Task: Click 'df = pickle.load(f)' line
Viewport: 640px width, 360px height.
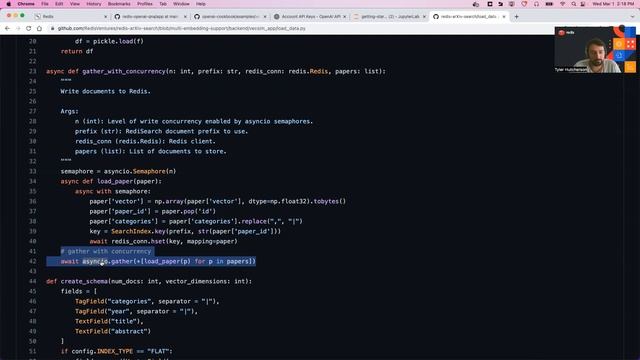Action: coord(109,42)
